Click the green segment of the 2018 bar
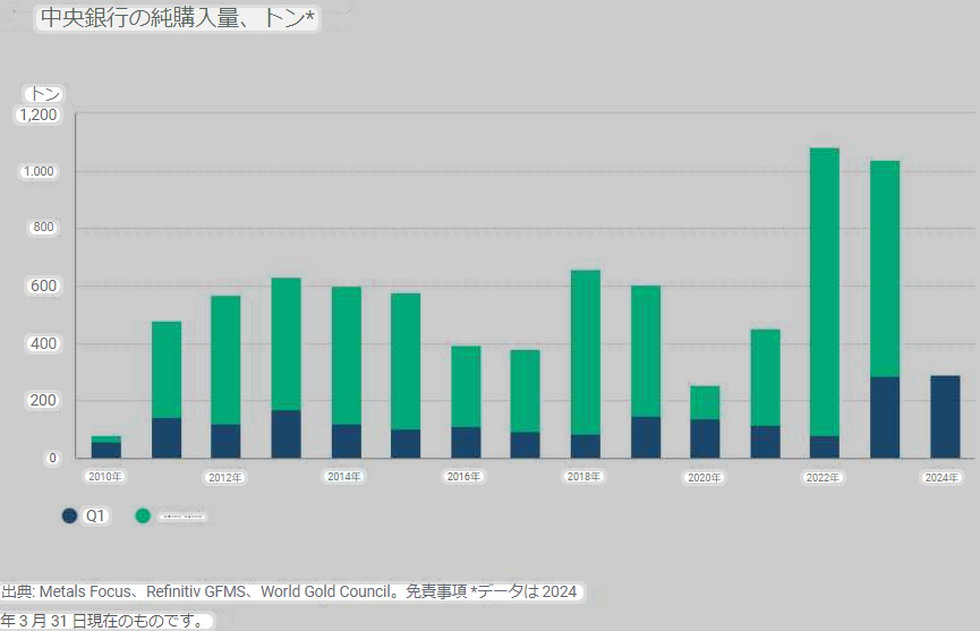This screenshot has width=980, height=631. point(585,350)
